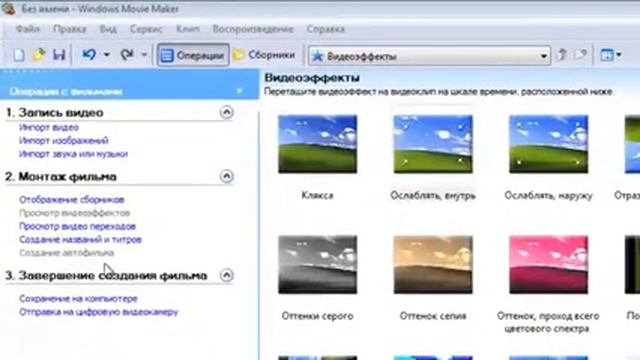Viewport: 640px width, 360px height.
Task: Click the Отображение сборников link
Action: coord(72,200)
